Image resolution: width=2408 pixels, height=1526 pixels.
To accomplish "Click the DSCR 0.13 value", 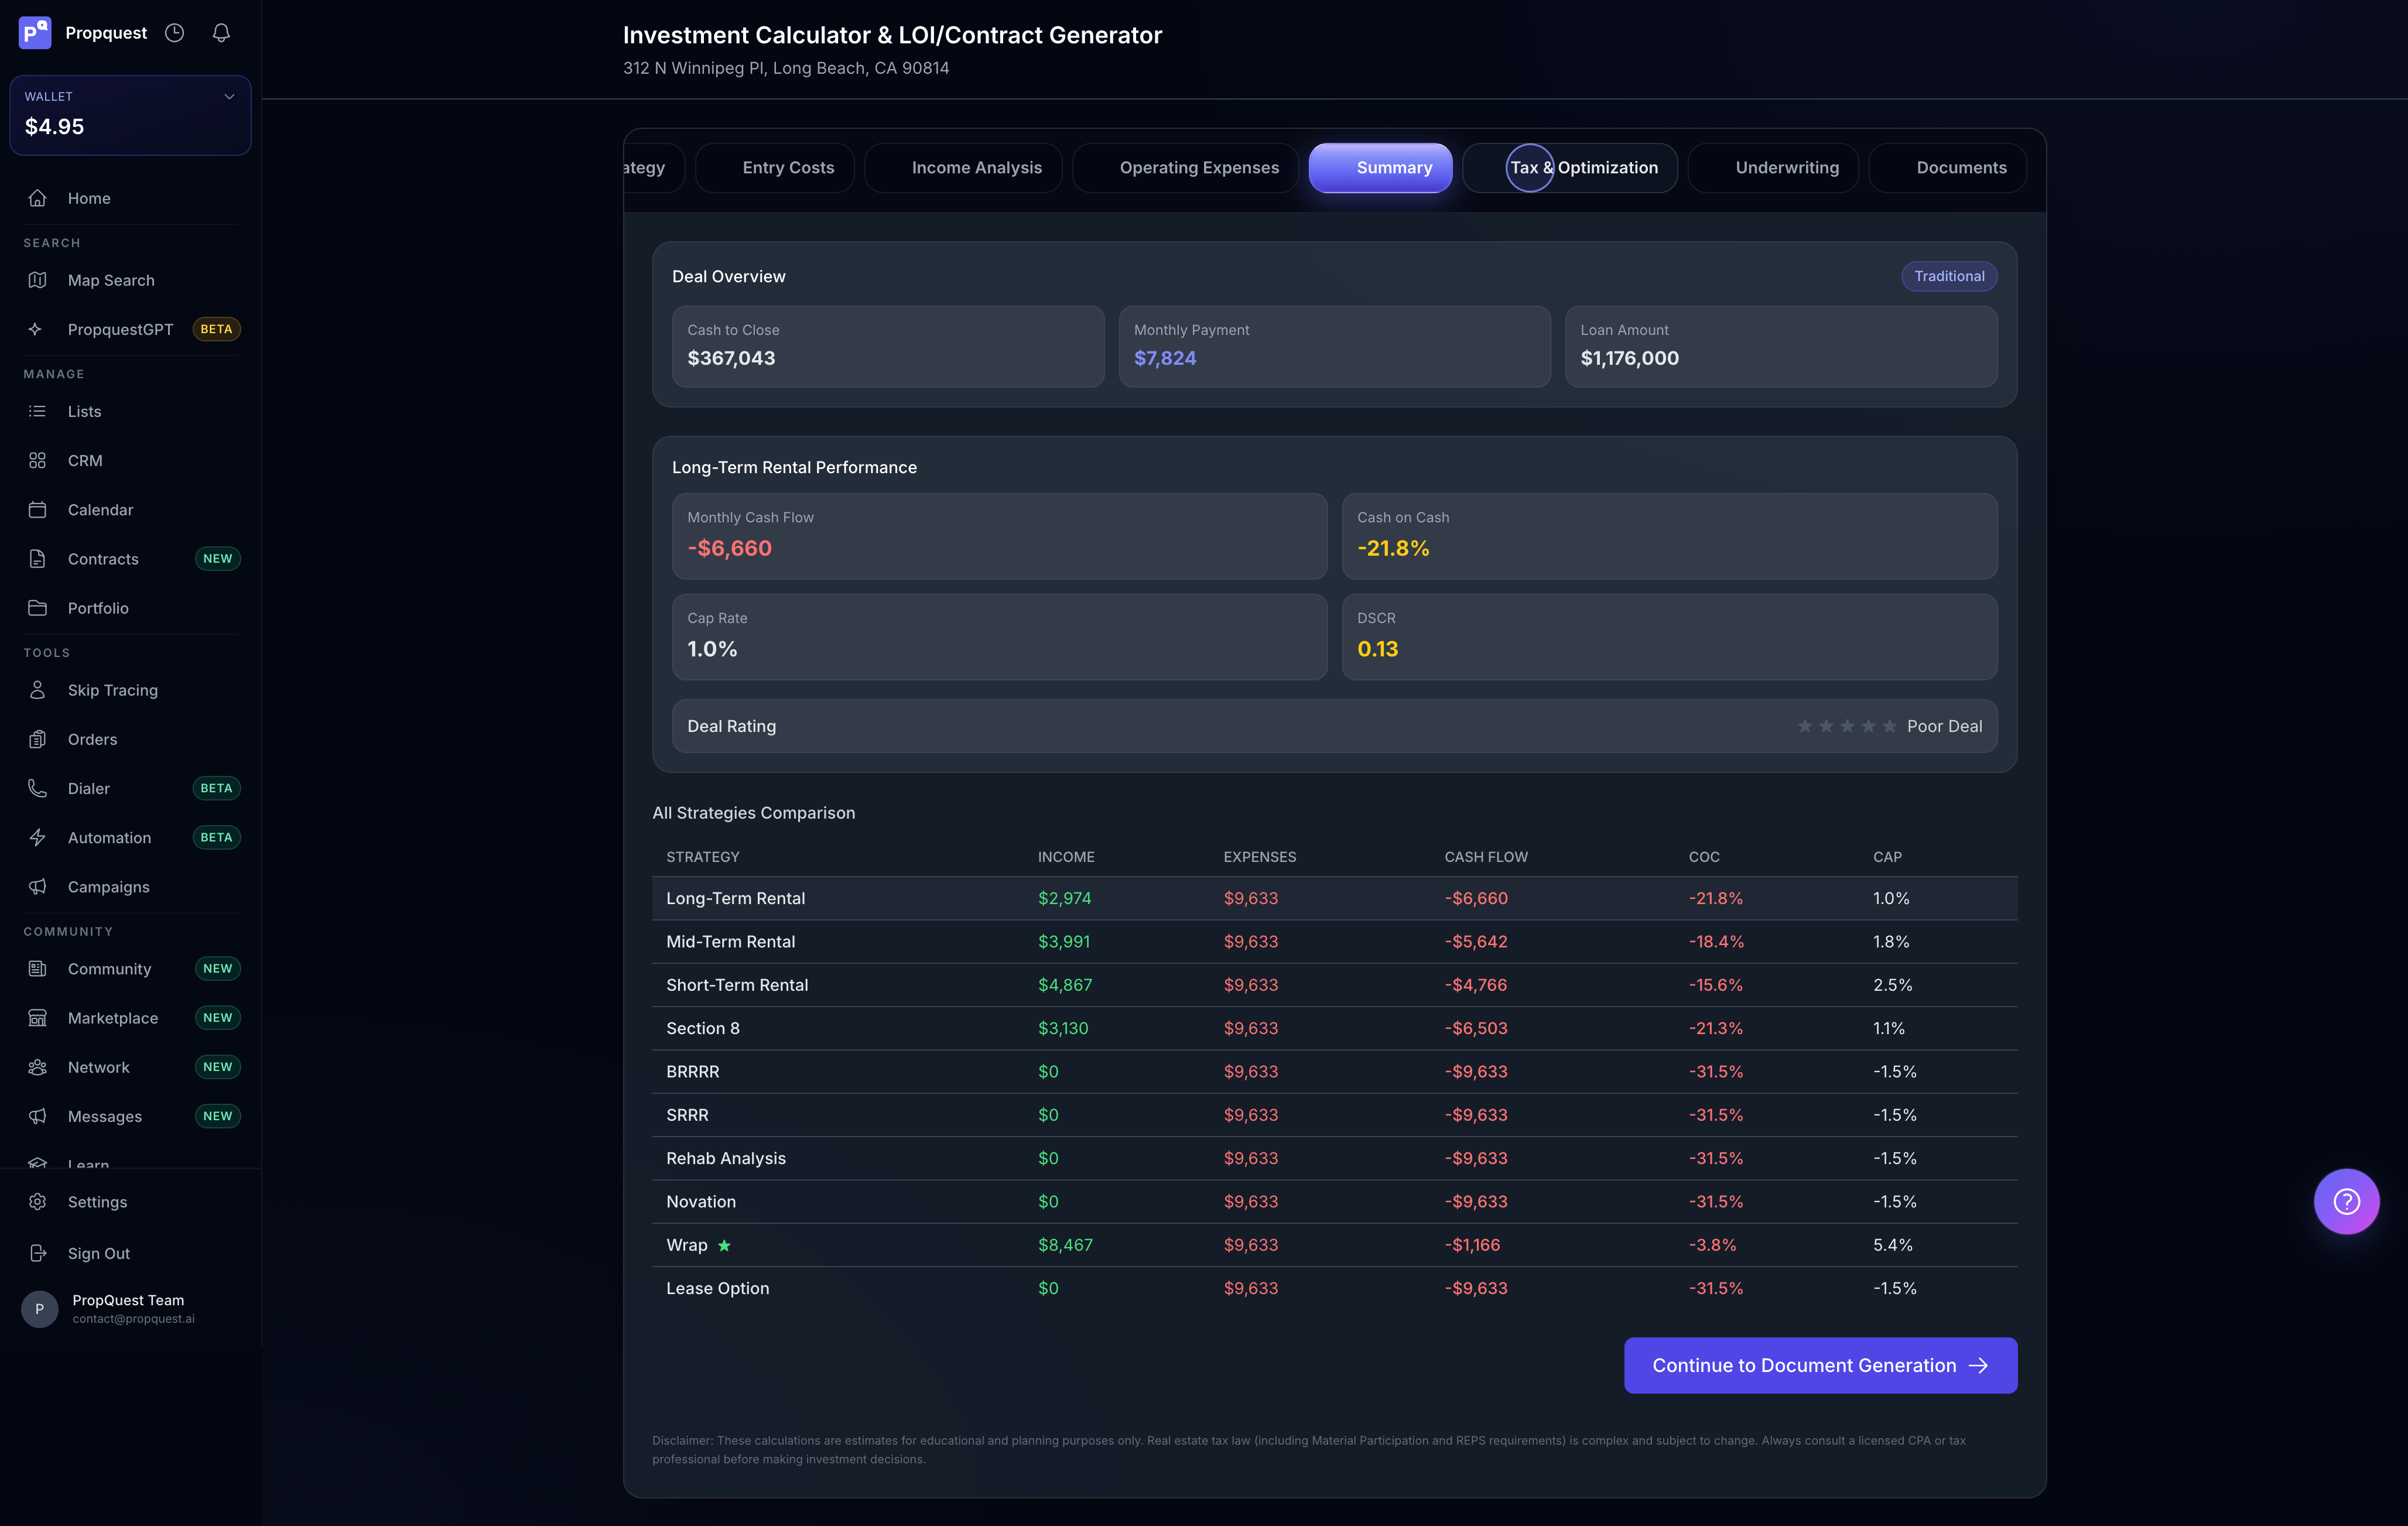I will coord(1377,649).
